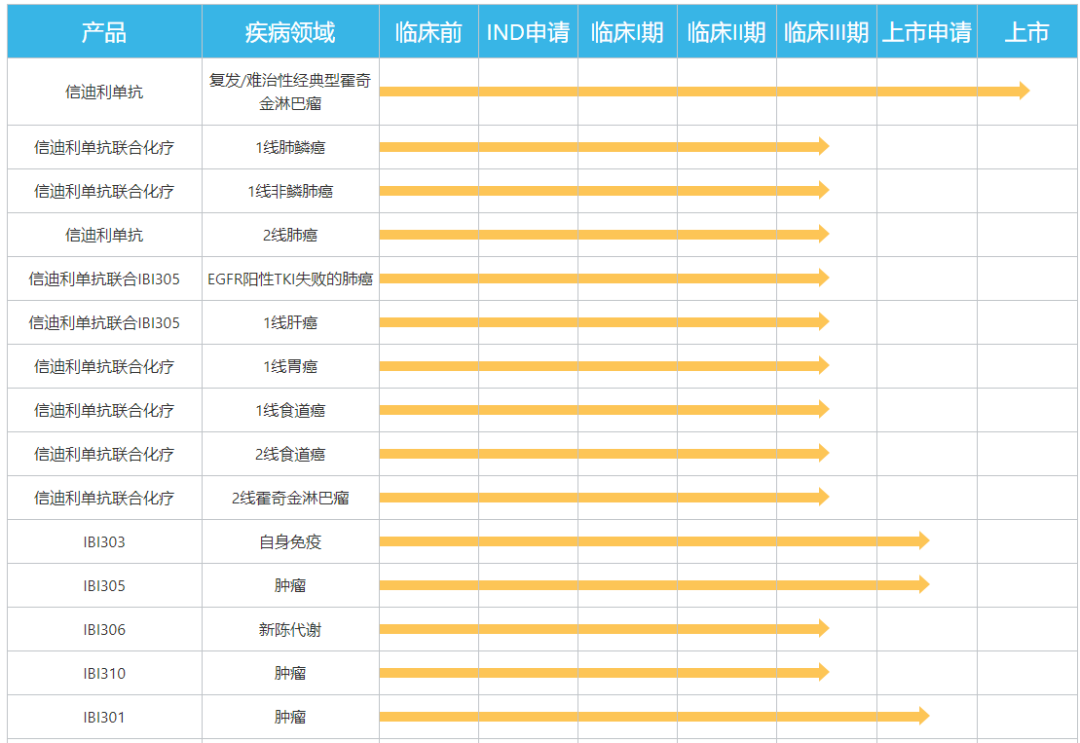Click 信迪利单抗联合化疗 in the 1线食道癌 row
This screenshot has height=743, width=1080.
tap(105, 410)
